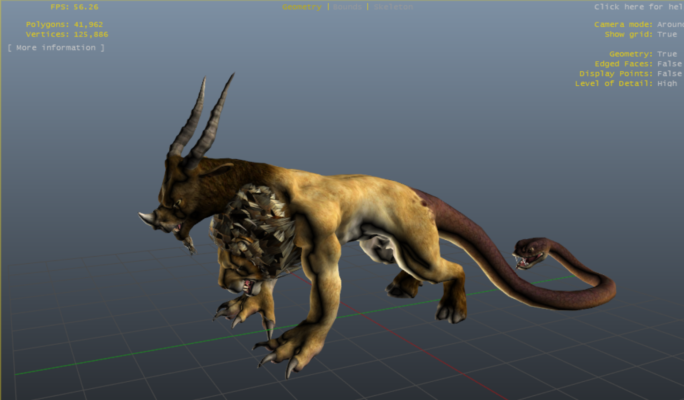Image resolution: width=684 pixels, height=400 pixels.
Task: Open the 'Click here for help' link
Action: coord(638,7)
